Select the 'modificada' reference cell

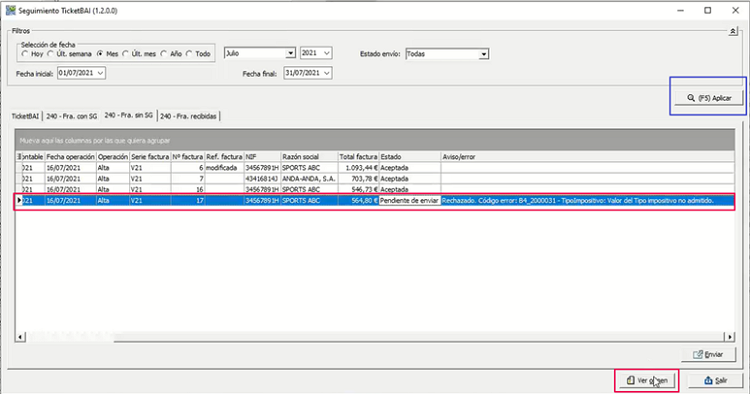(x=224, y=168)
